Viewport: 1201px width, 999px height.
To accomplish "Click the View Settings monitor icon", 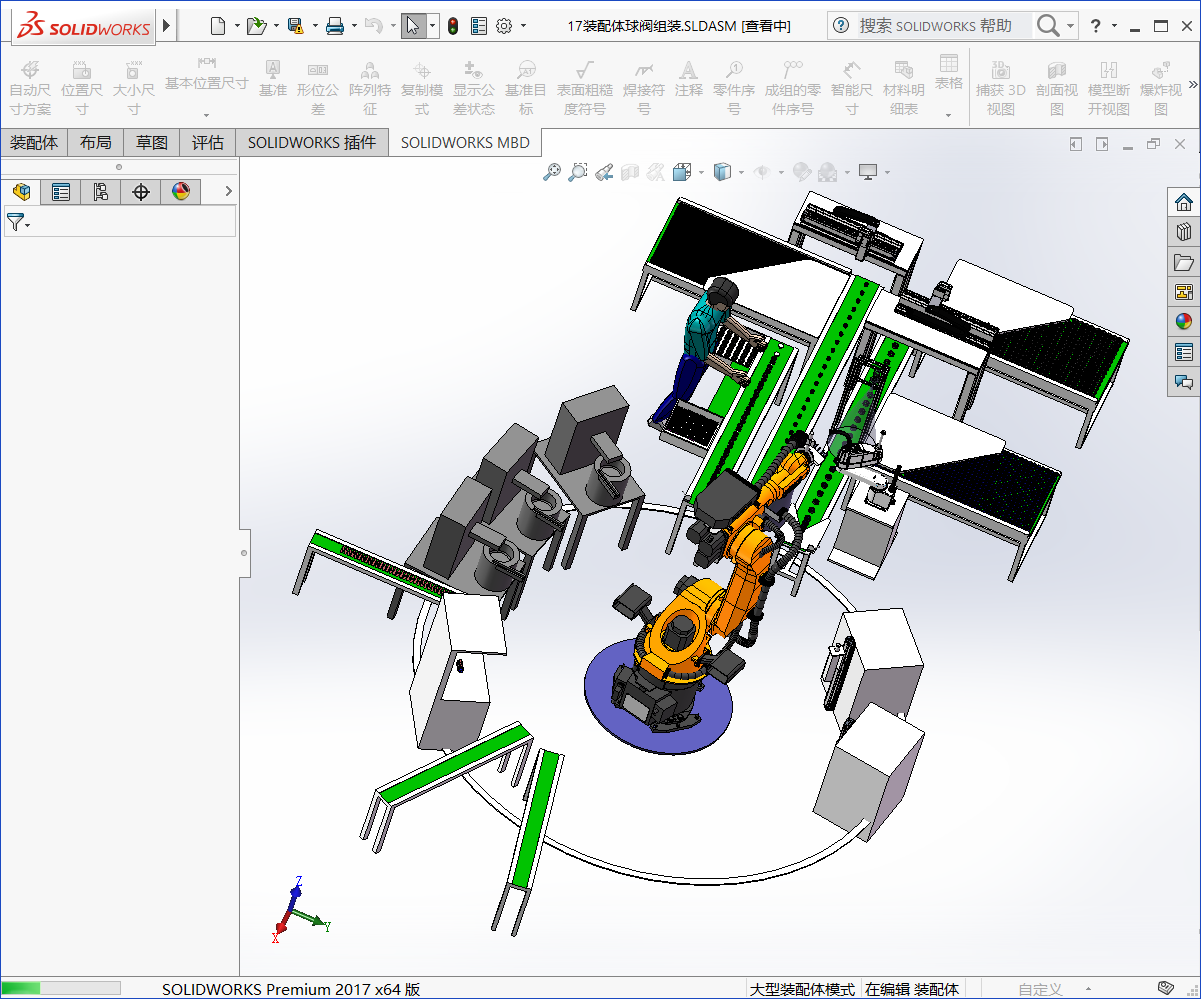I will point(868,172).
